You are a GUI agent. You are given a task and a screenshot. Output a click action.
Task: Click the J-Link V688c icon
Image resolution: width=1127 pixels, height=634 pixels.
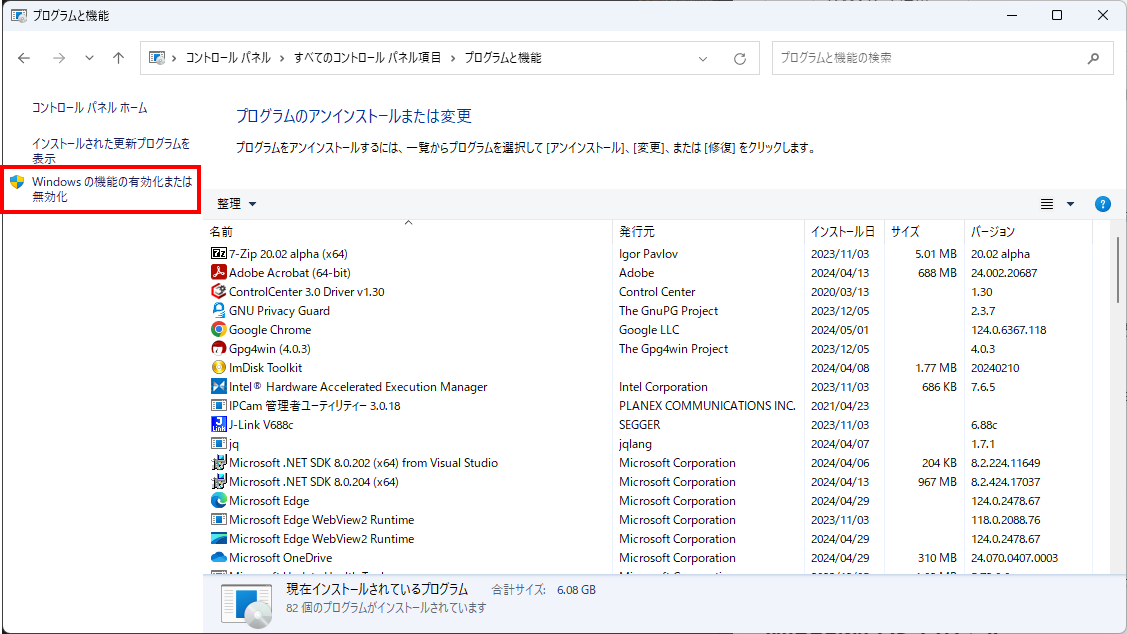click(x=218, y=425)
